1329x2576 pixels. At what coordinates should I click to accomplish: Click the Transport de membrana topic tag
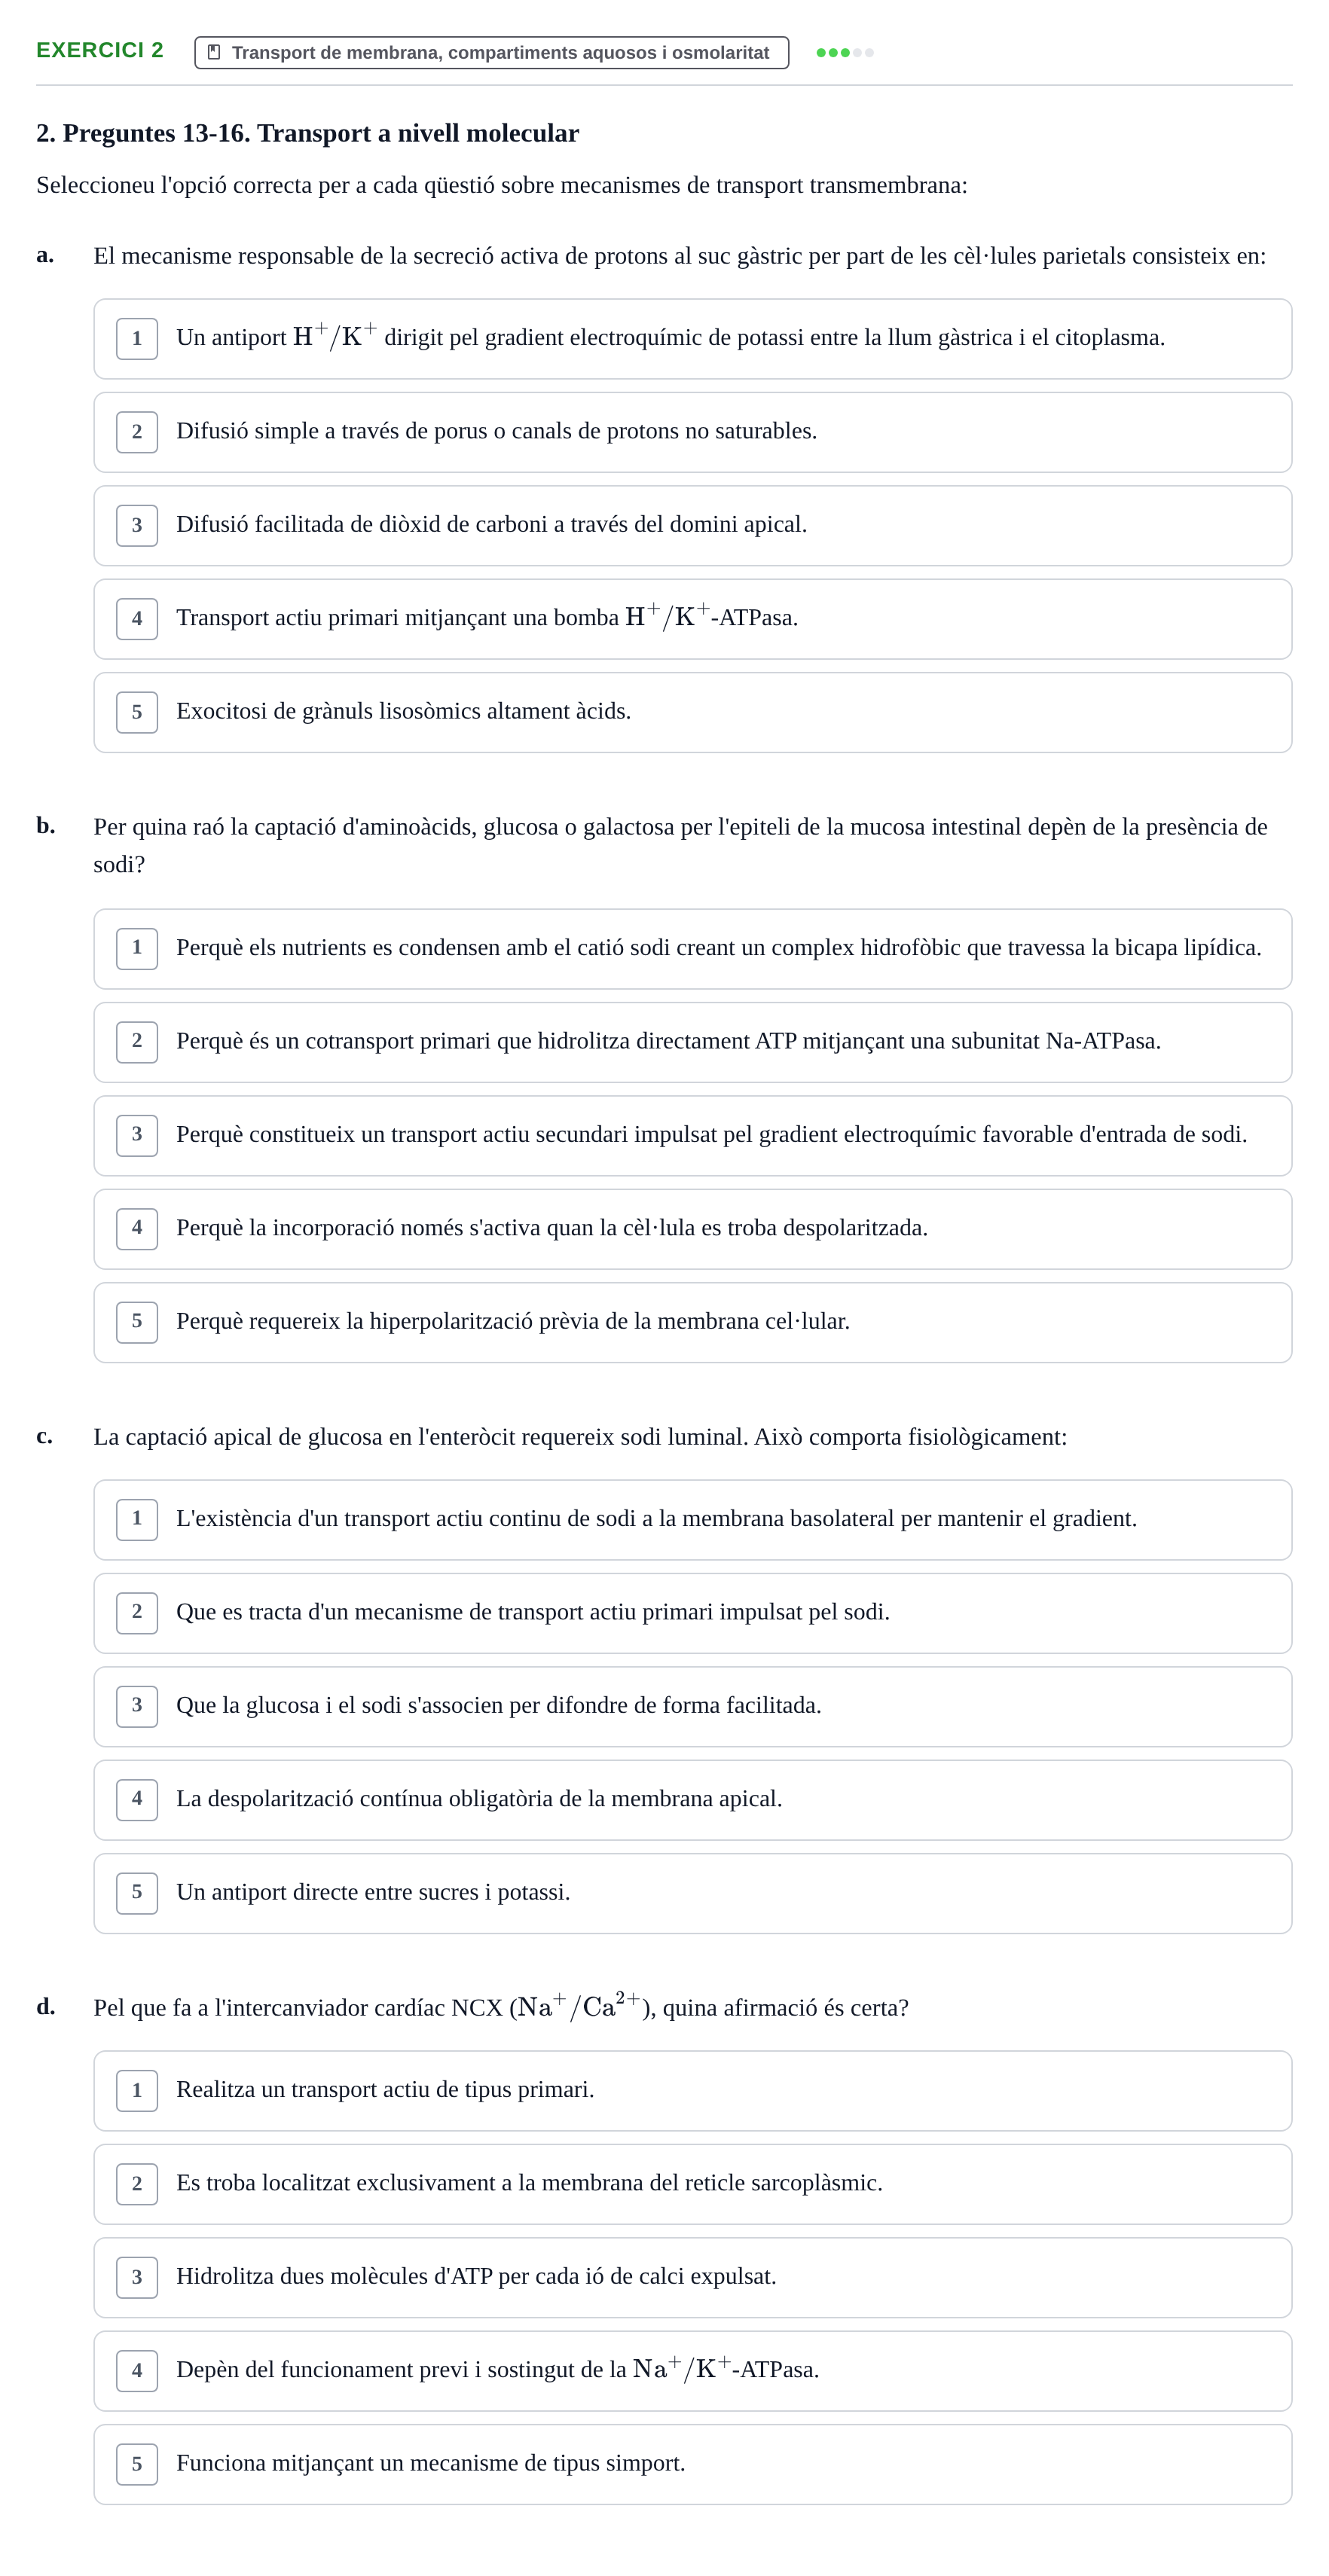pos(491,53)
